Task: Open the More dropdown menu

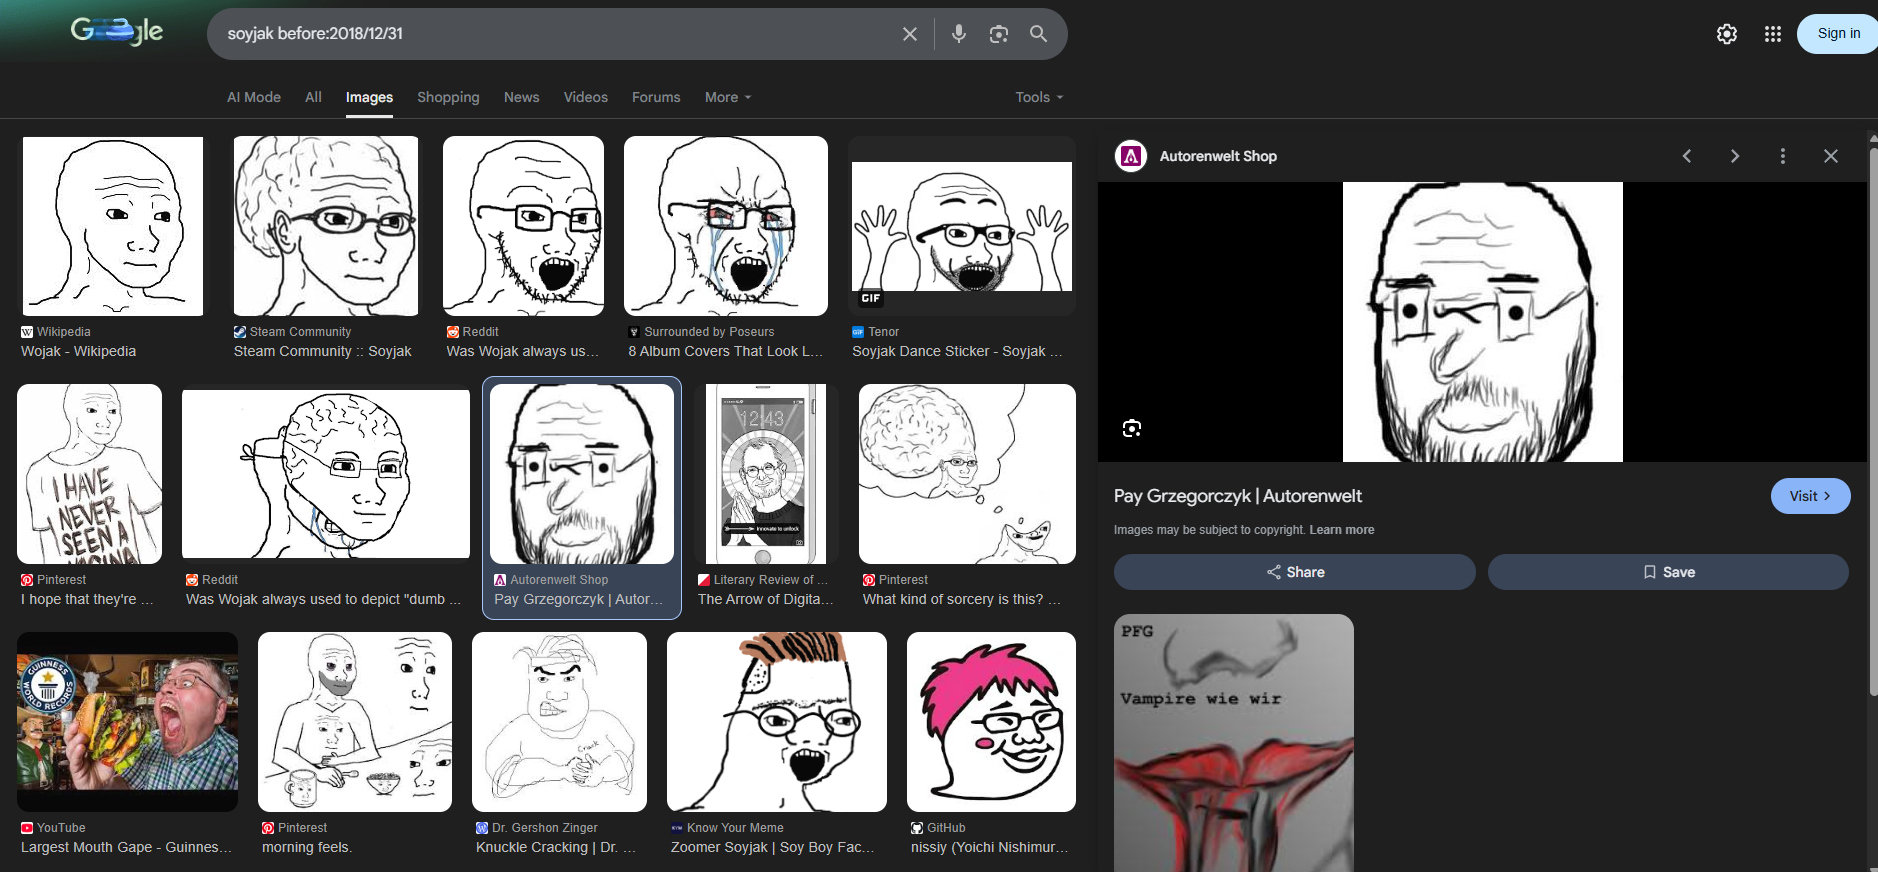Action: (728, 97)
